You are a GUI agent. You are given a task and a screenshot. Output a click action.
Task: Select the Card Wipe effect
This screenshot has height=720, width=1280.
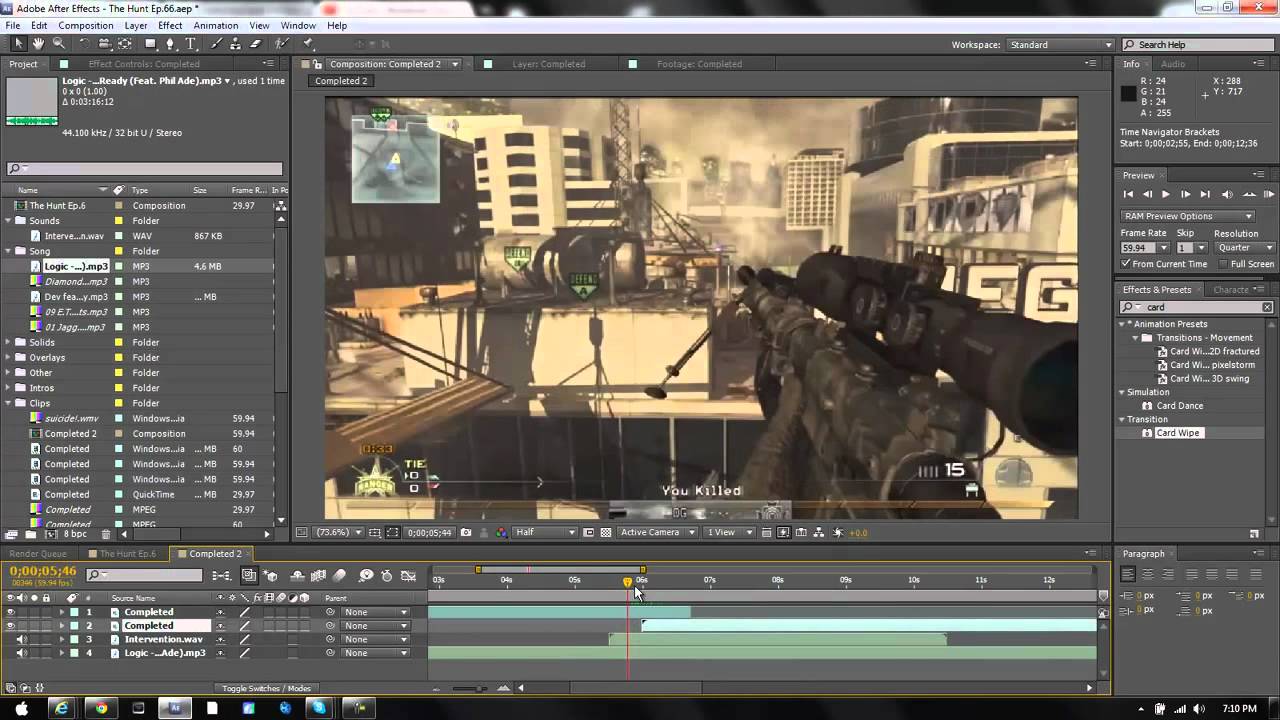(x=1177, y=433)
